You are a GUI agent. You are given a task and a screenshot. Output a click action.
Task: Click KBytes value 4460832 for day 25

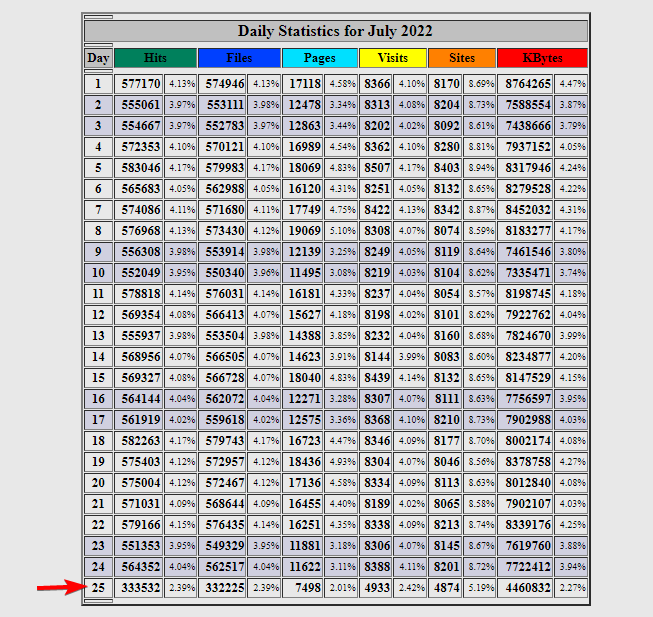525,587
